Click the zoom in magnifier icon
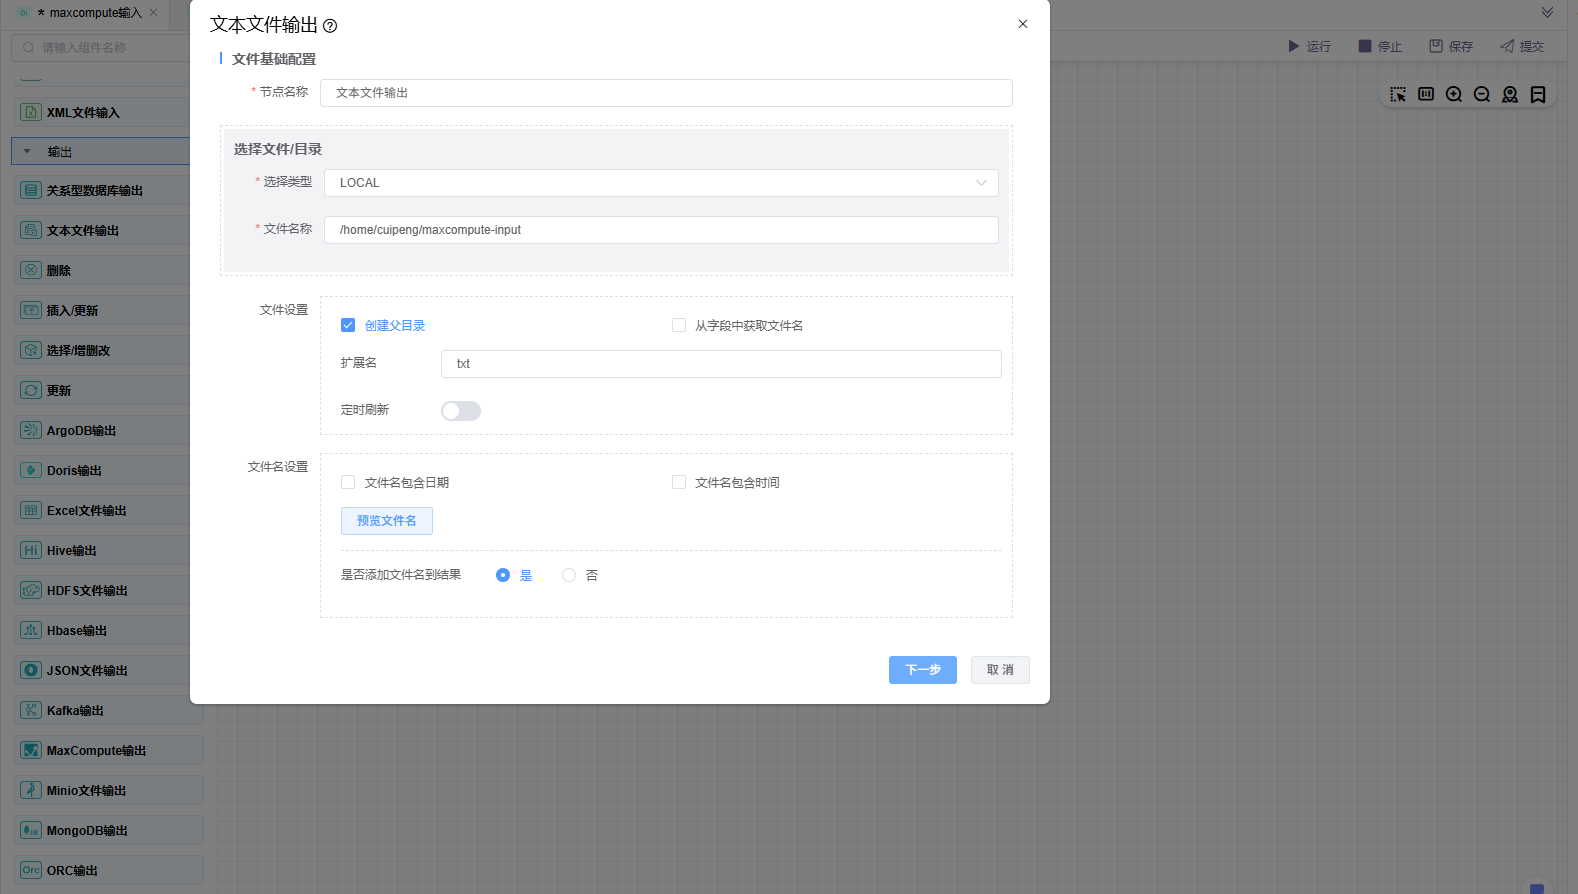 (1454, 94)
